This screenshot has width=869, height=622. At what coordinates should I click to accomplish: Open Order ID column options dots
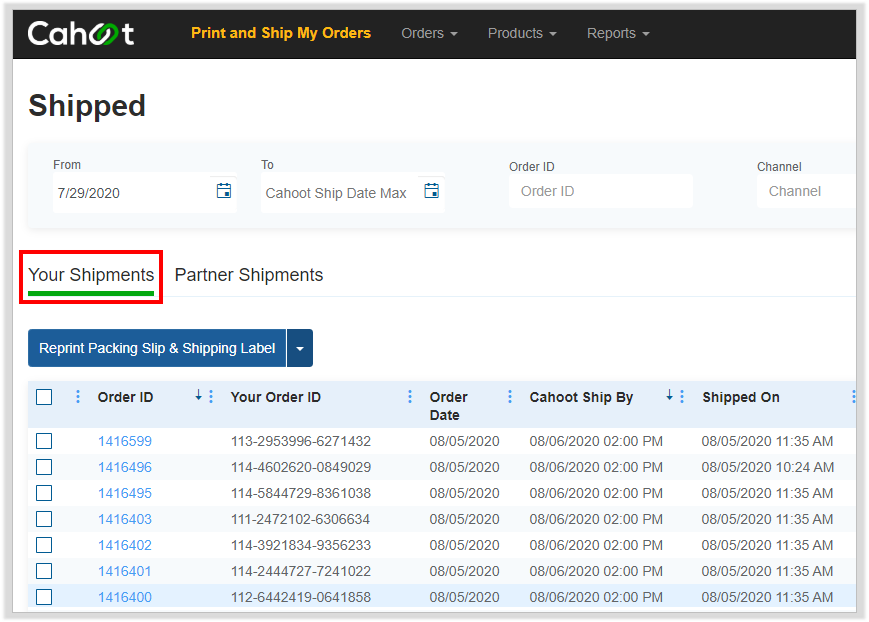(211, 396)
